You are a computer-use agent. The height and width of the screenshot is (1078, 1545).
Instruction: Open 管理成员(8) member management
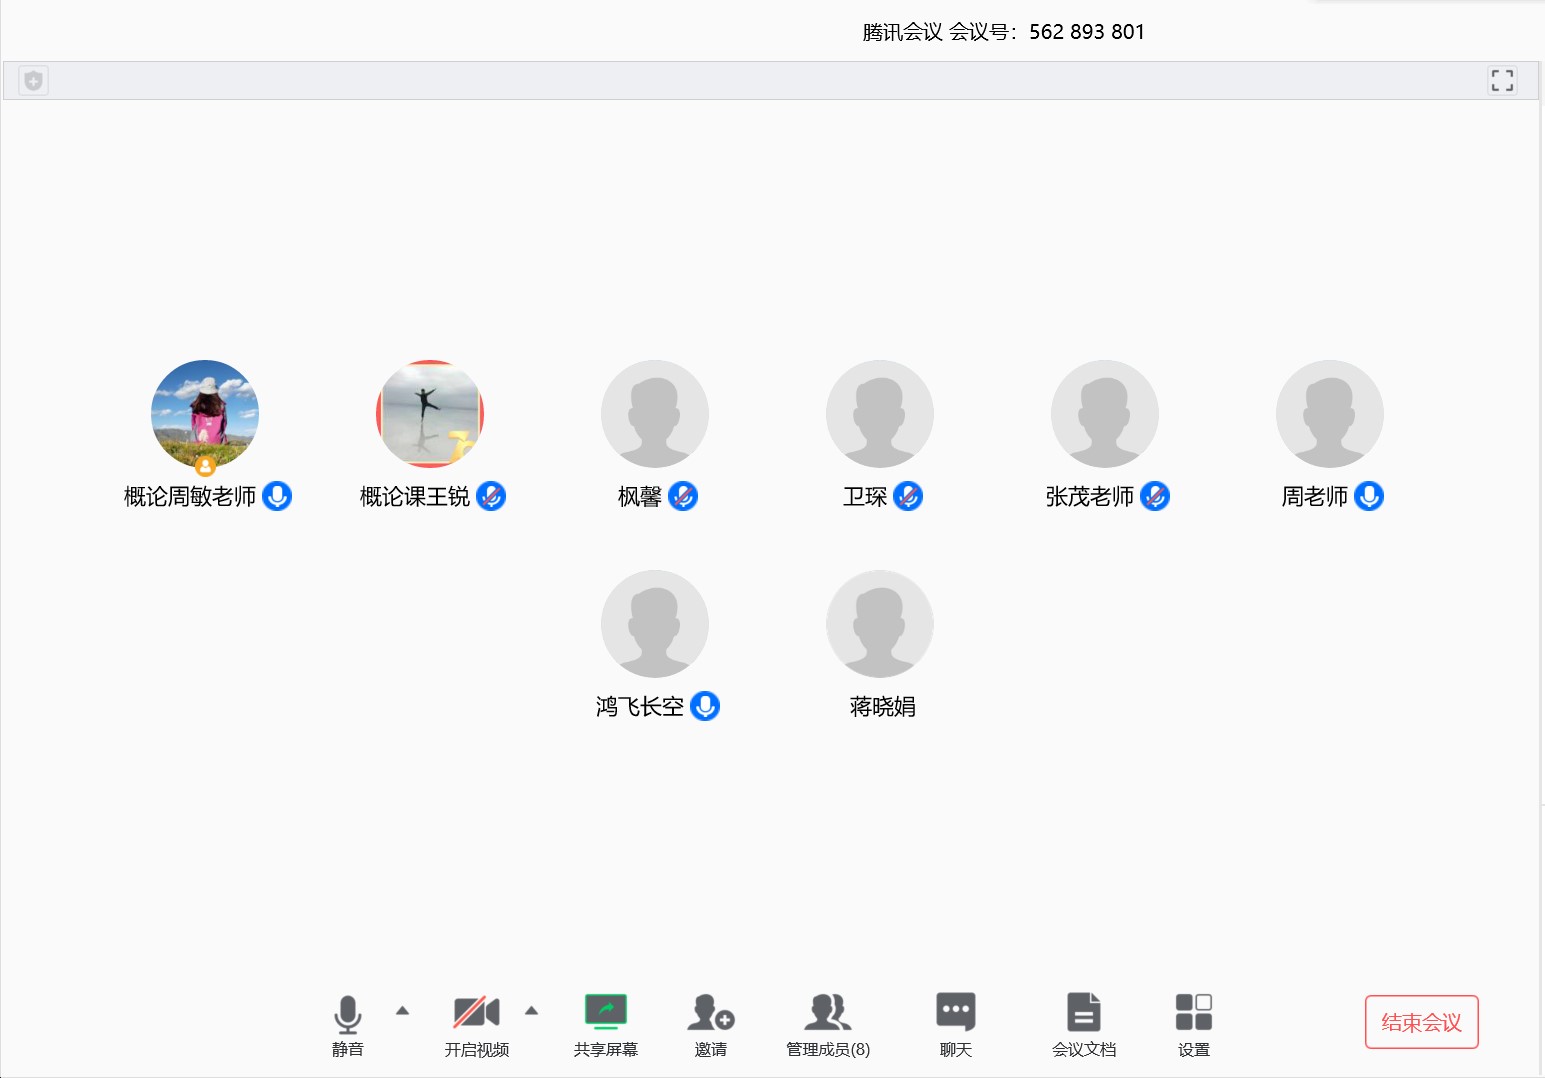coord(827,1012)
